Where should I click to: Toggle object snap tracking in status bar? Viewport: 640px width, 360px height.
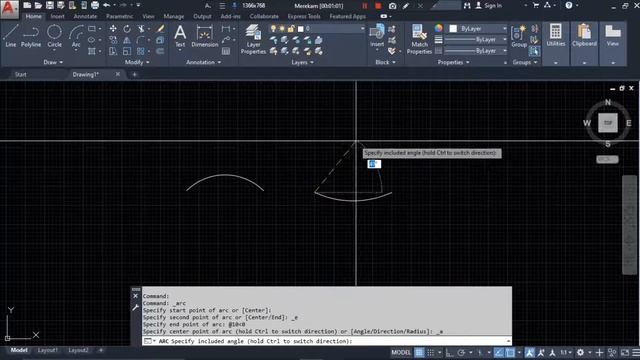point(498,352)
